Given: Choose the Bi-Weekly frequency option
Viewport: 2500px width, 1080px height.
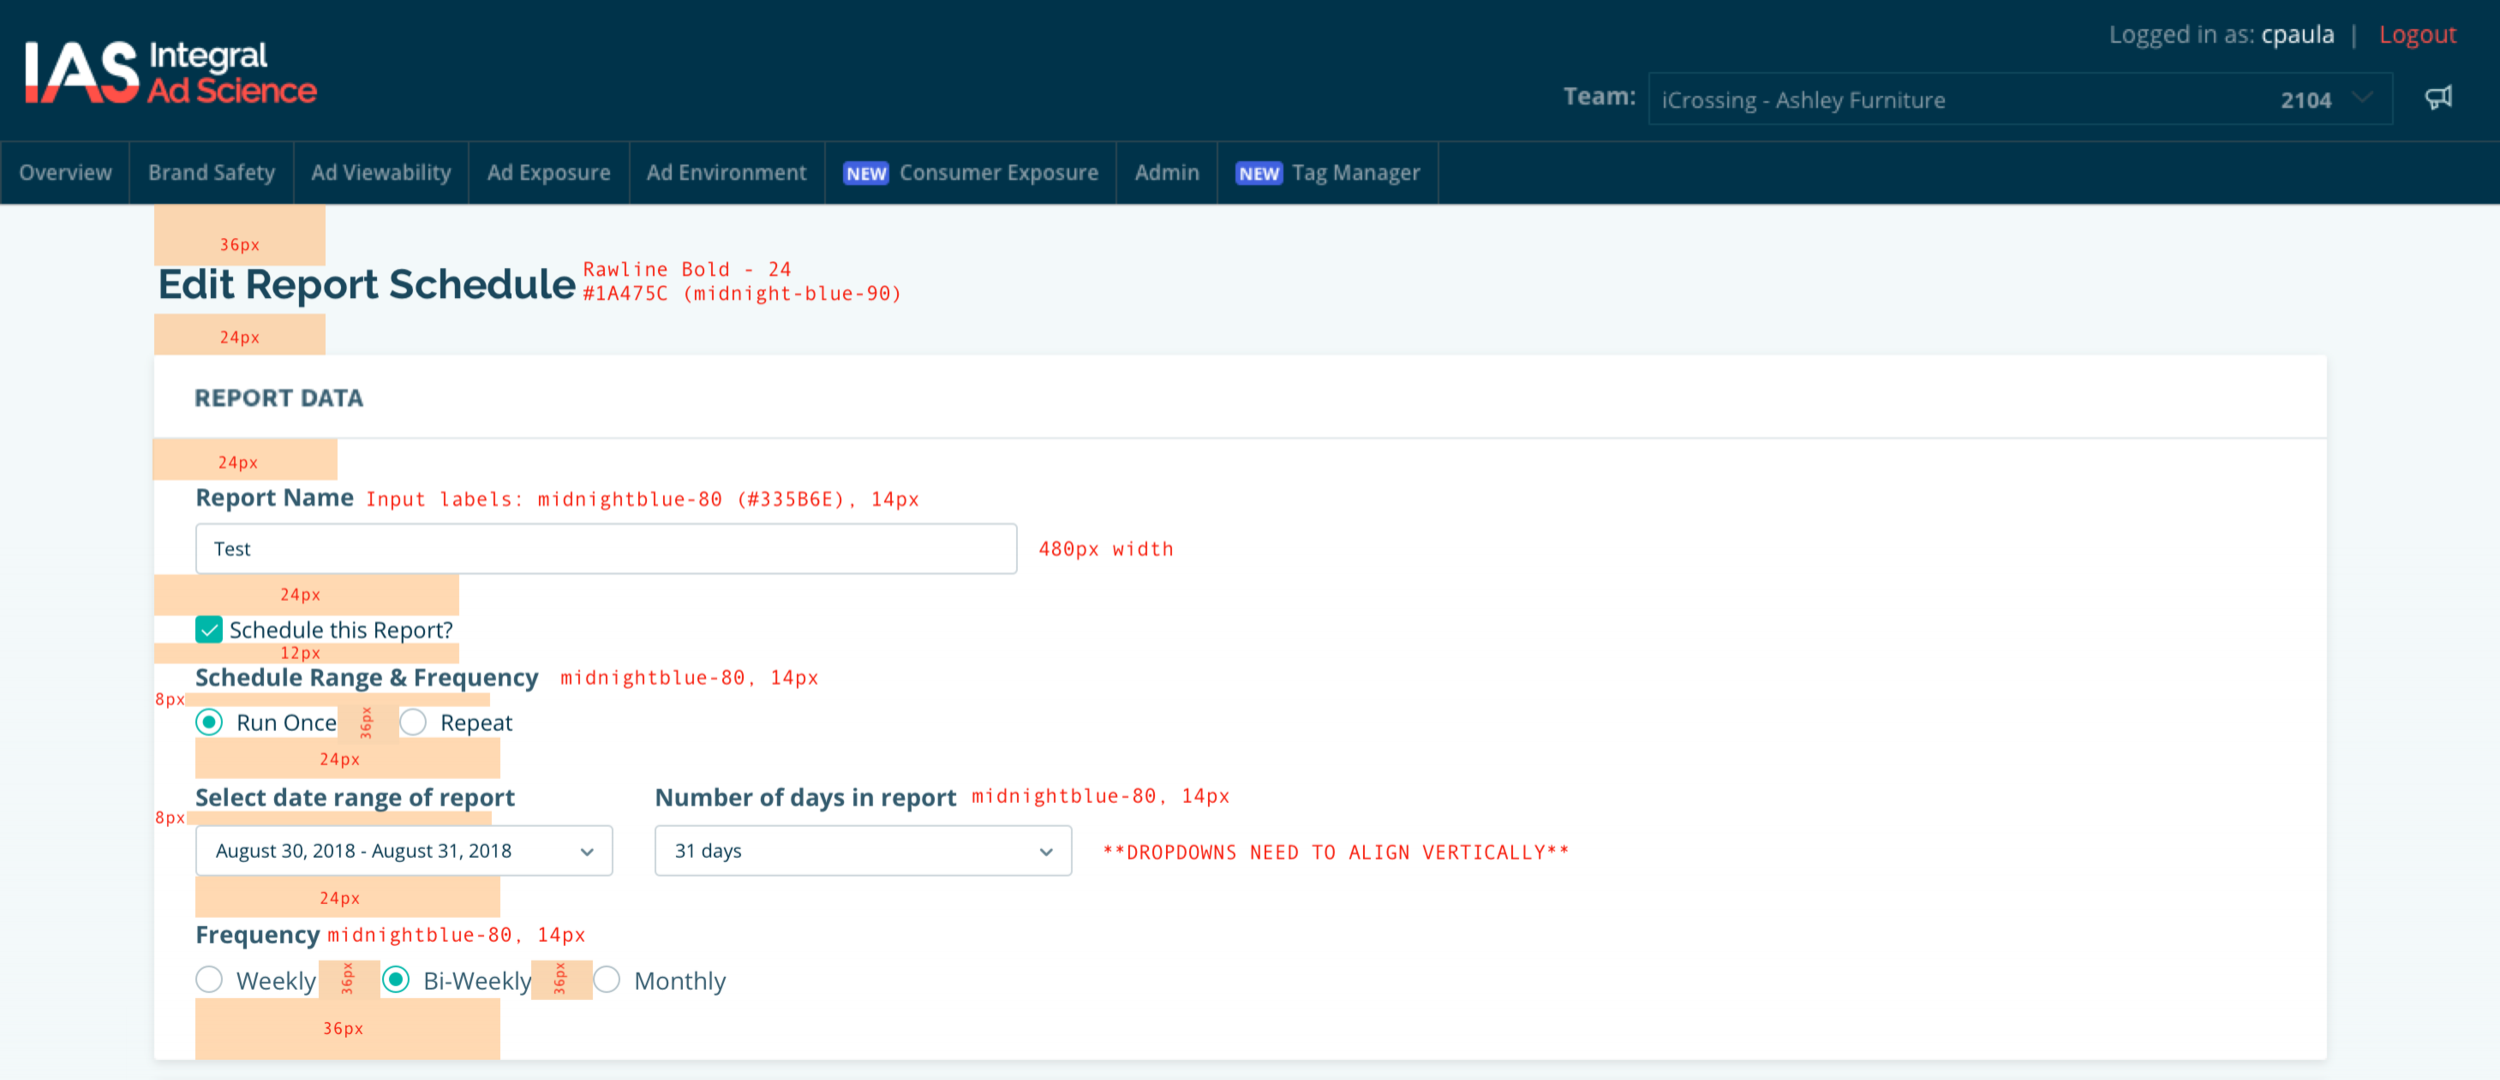Looking at the screenshot, I should (396, 979).
